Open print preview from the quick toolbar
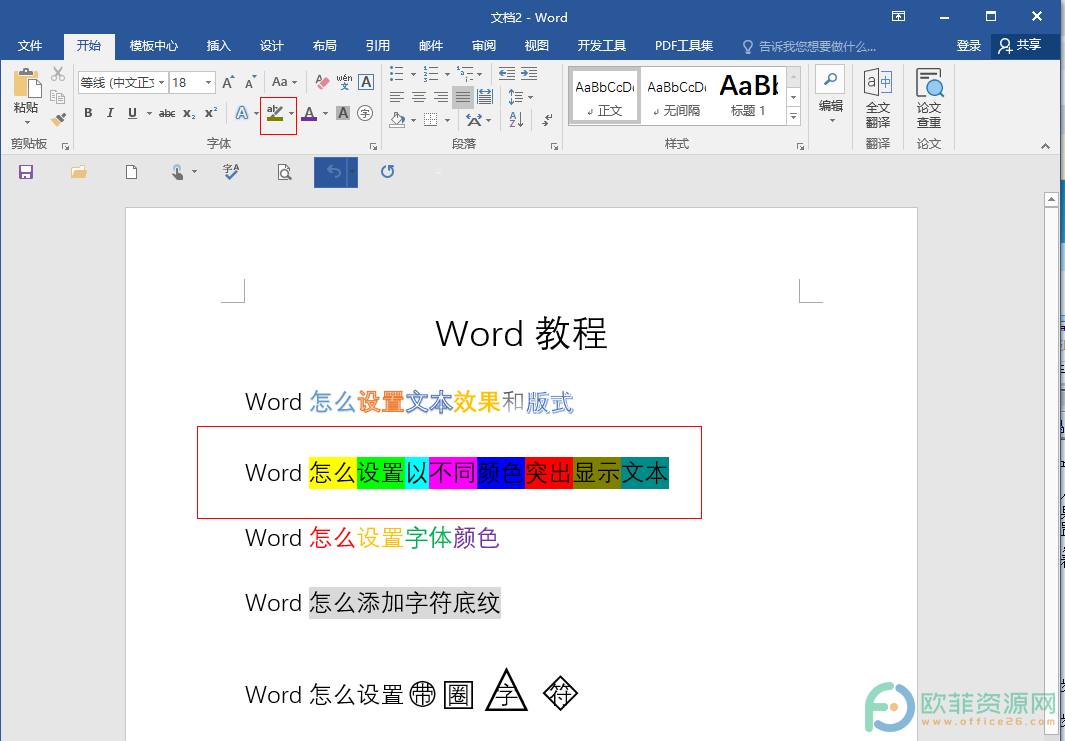This screenshot has height=741, width=1065. (x=285, y=172)
